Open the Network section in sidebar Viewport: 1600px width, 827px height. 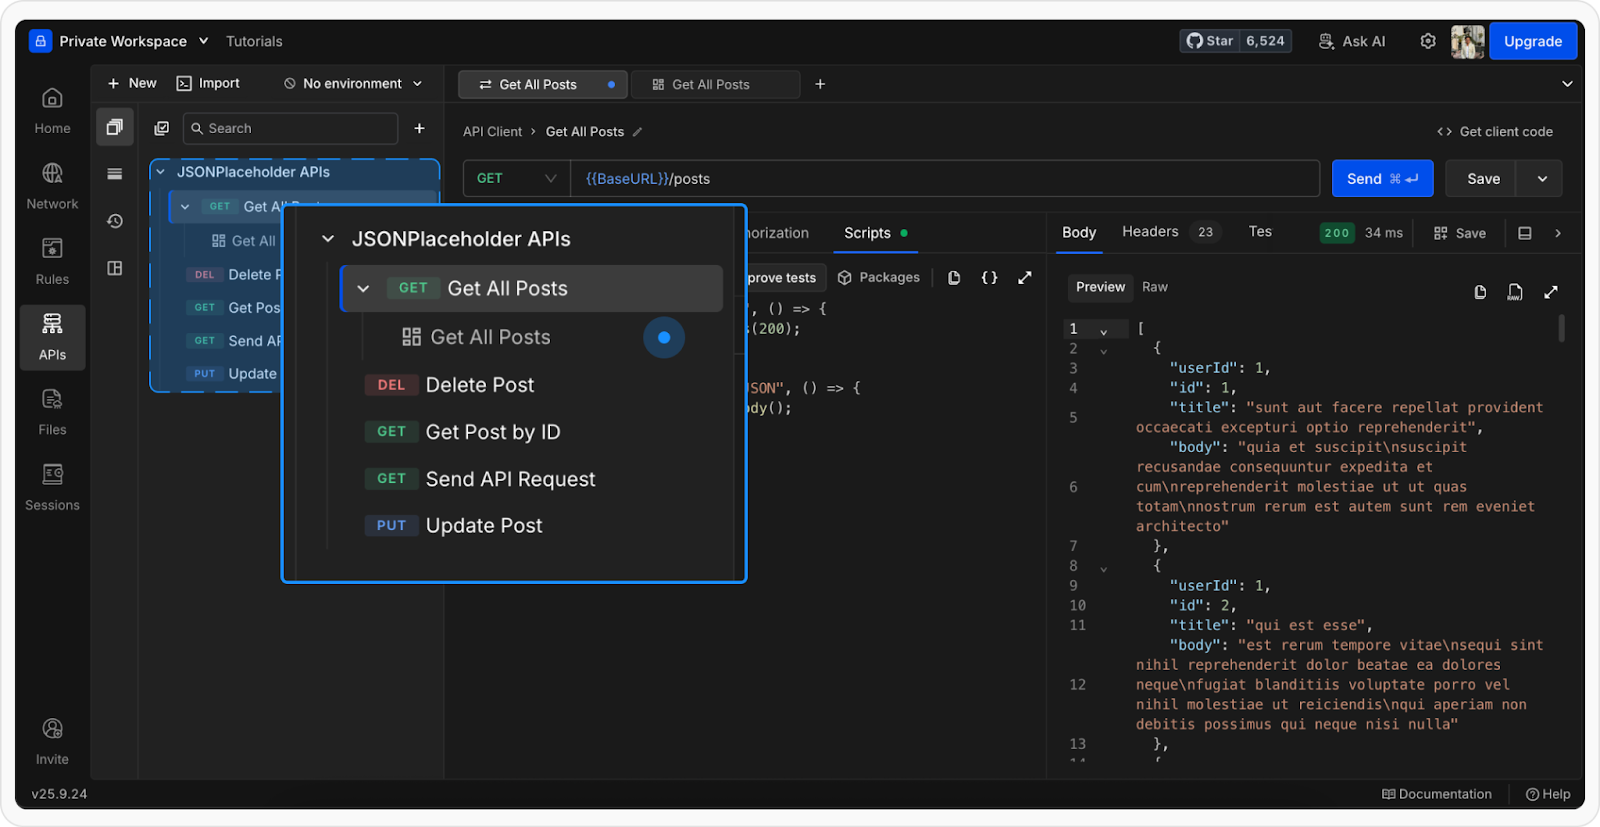click(52, 185)
